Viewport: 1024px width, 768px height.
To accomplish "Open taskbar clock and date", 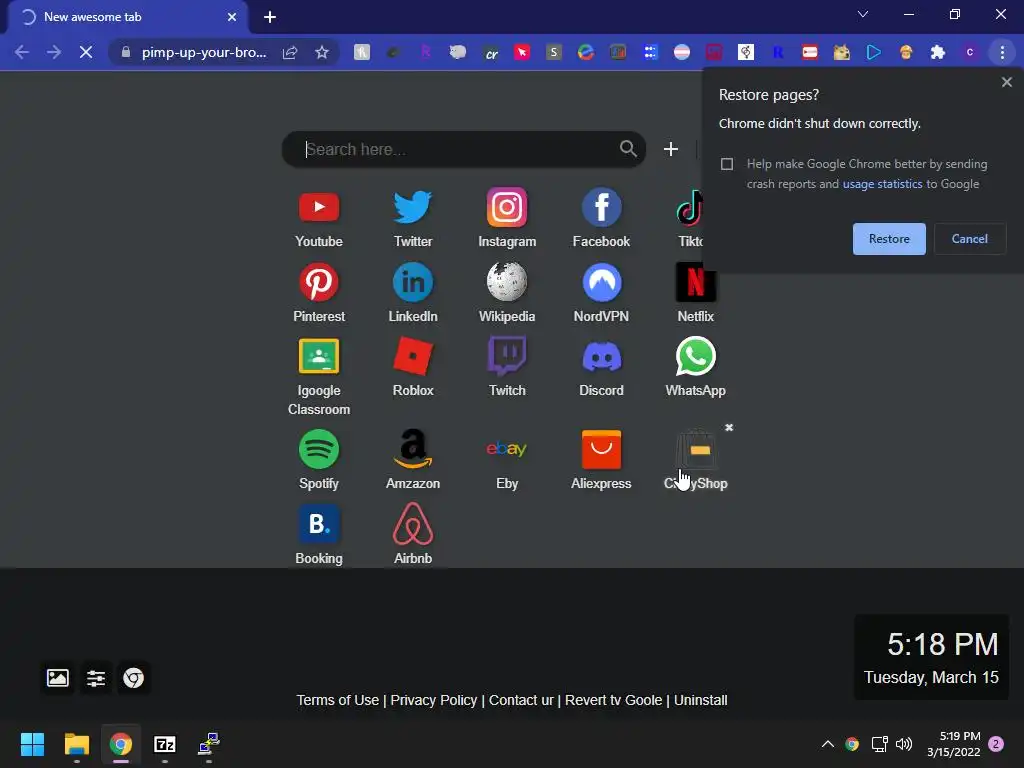I will point(953,744).
